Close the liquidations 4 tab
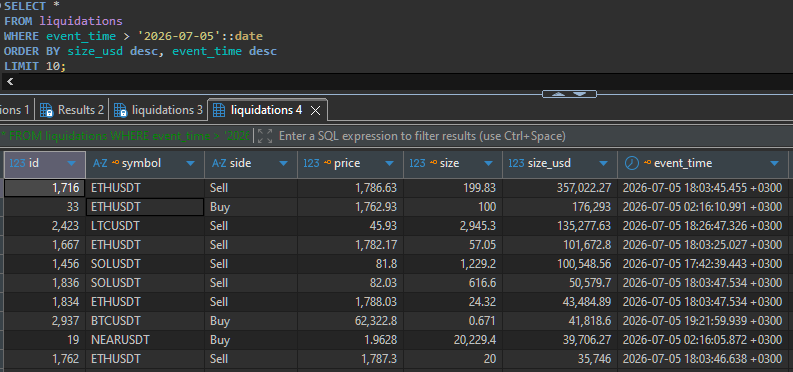The width and height of the screenshot is (793, 372). point(315,110)
